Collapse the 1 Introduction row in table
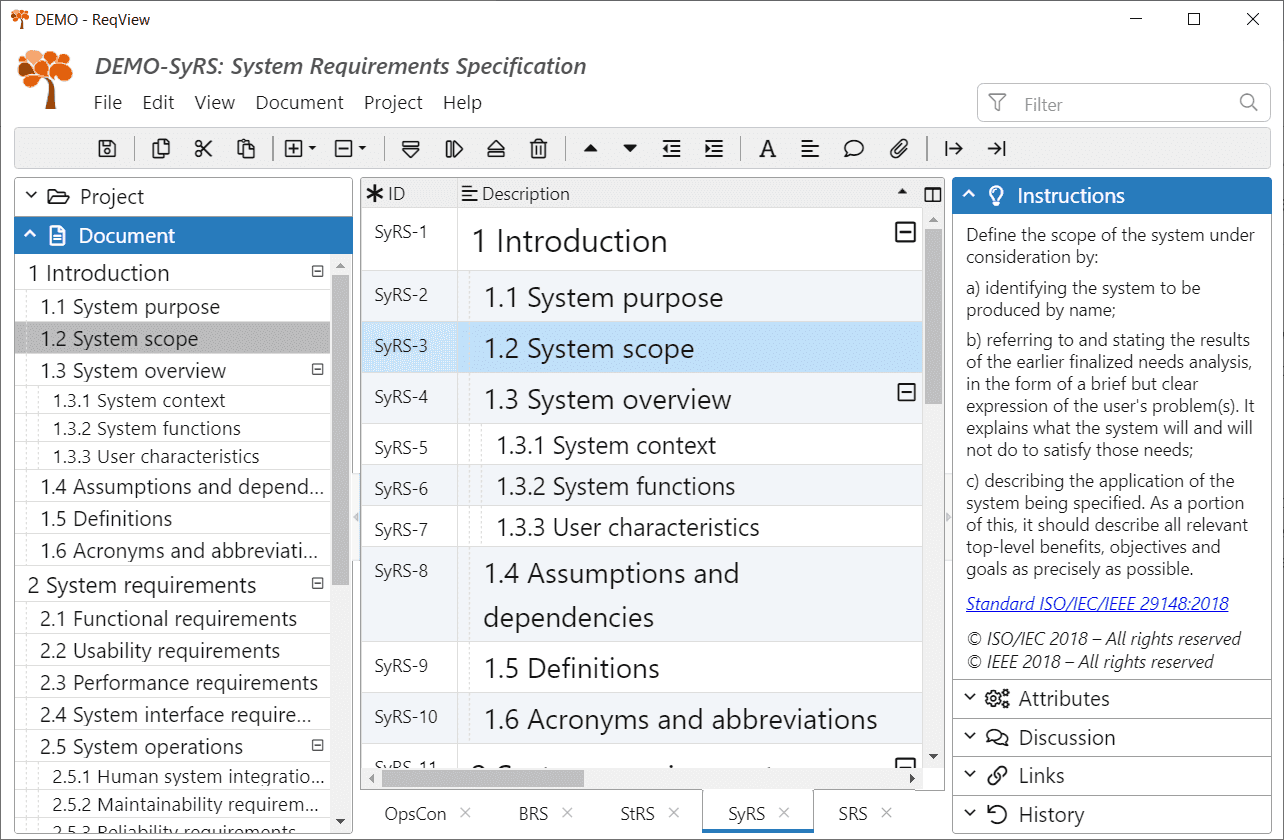The width and height of the screenshot is (1284, 840). coord(905,233)
